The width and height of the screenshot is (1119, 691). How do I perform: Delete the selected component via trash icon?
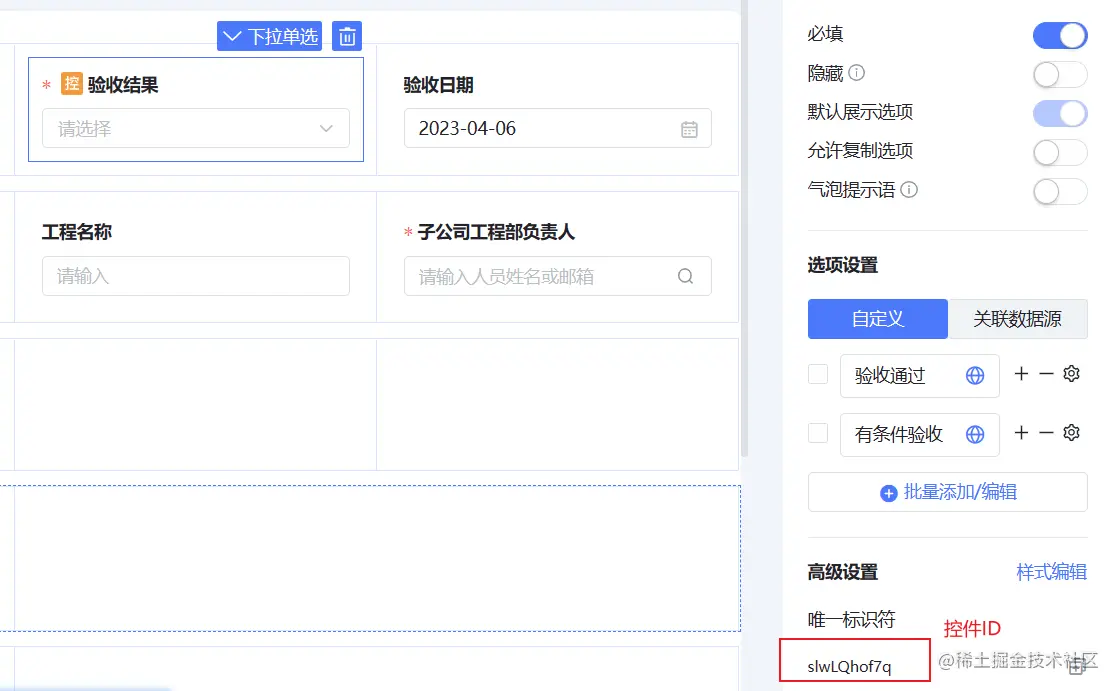[347, 36]
